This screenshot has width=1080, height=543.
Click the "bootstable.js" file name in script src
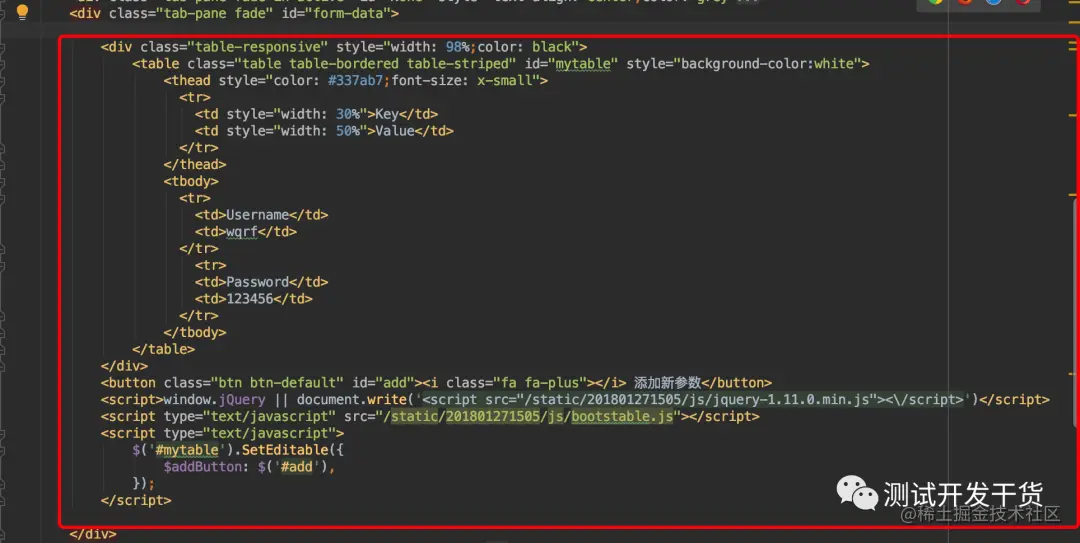[x=622, y=416]
